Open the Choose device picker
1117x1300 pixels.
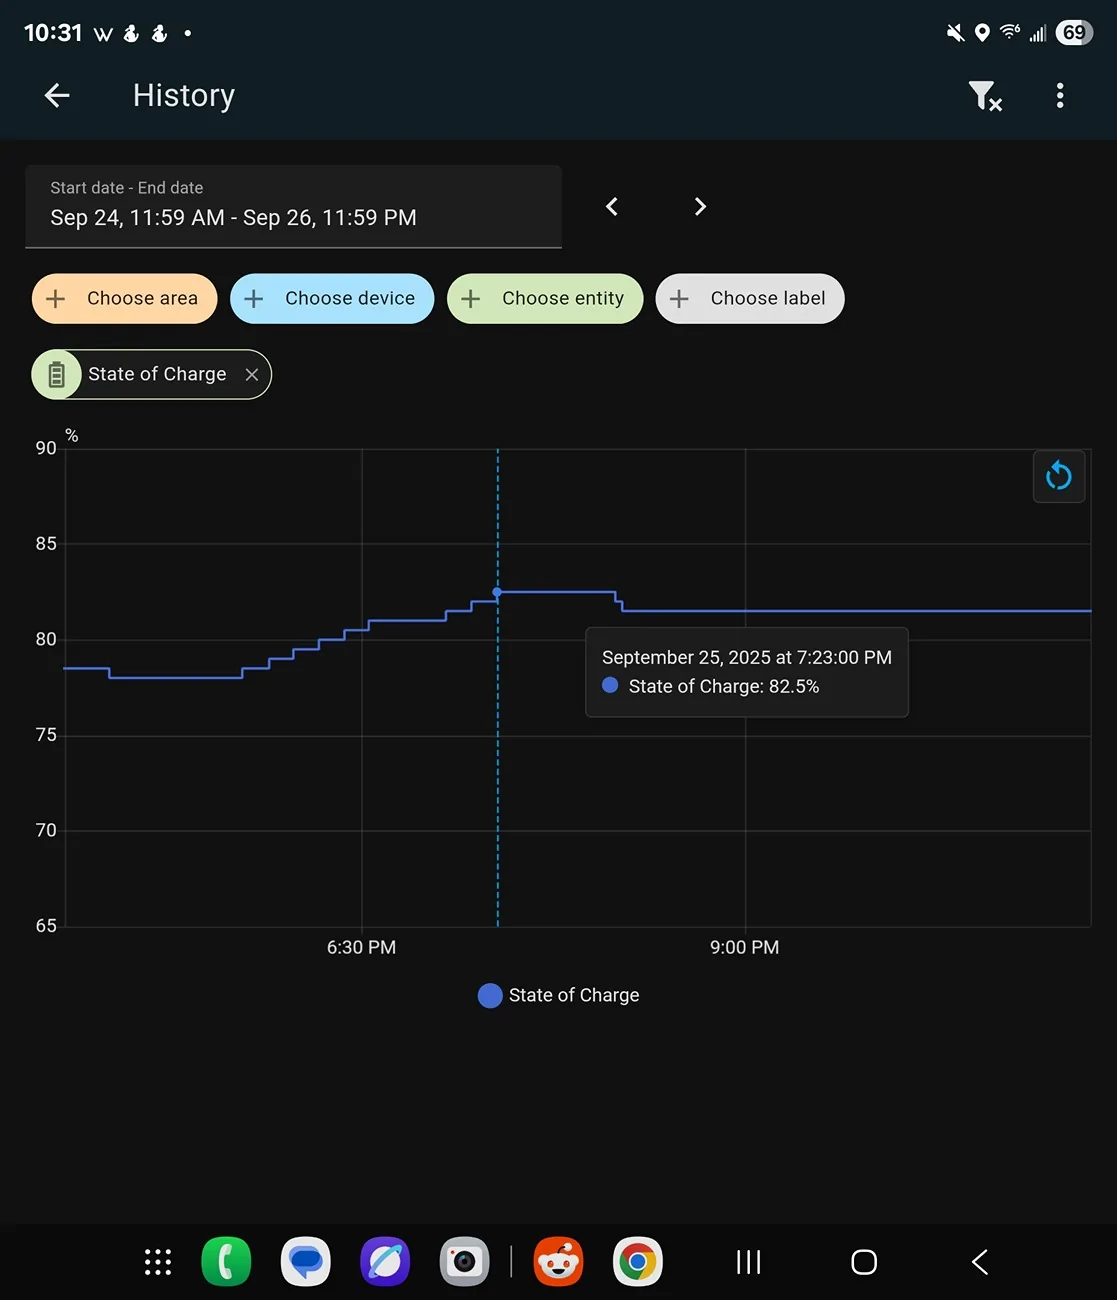332,298
